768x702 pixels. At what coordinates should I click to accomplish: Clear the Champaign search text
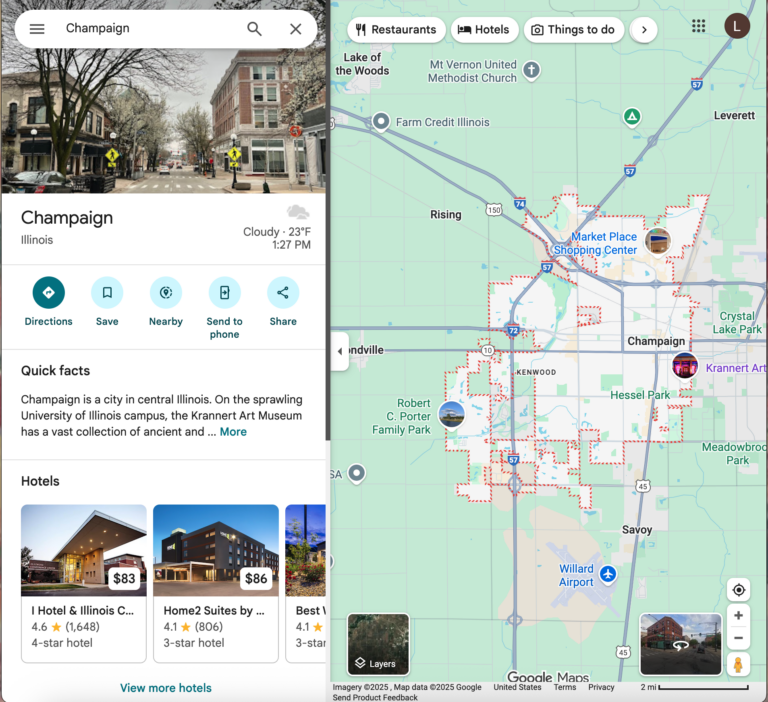(x=295, y=29)
